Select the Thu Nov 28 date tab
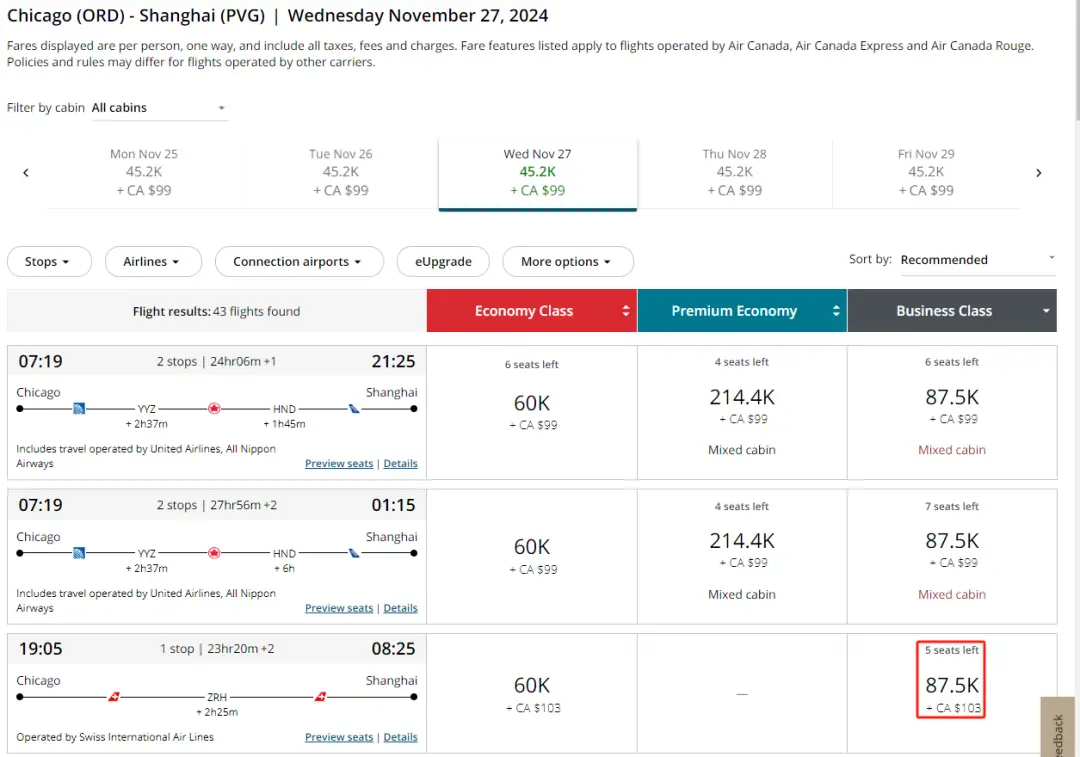 tap(734, 172)
